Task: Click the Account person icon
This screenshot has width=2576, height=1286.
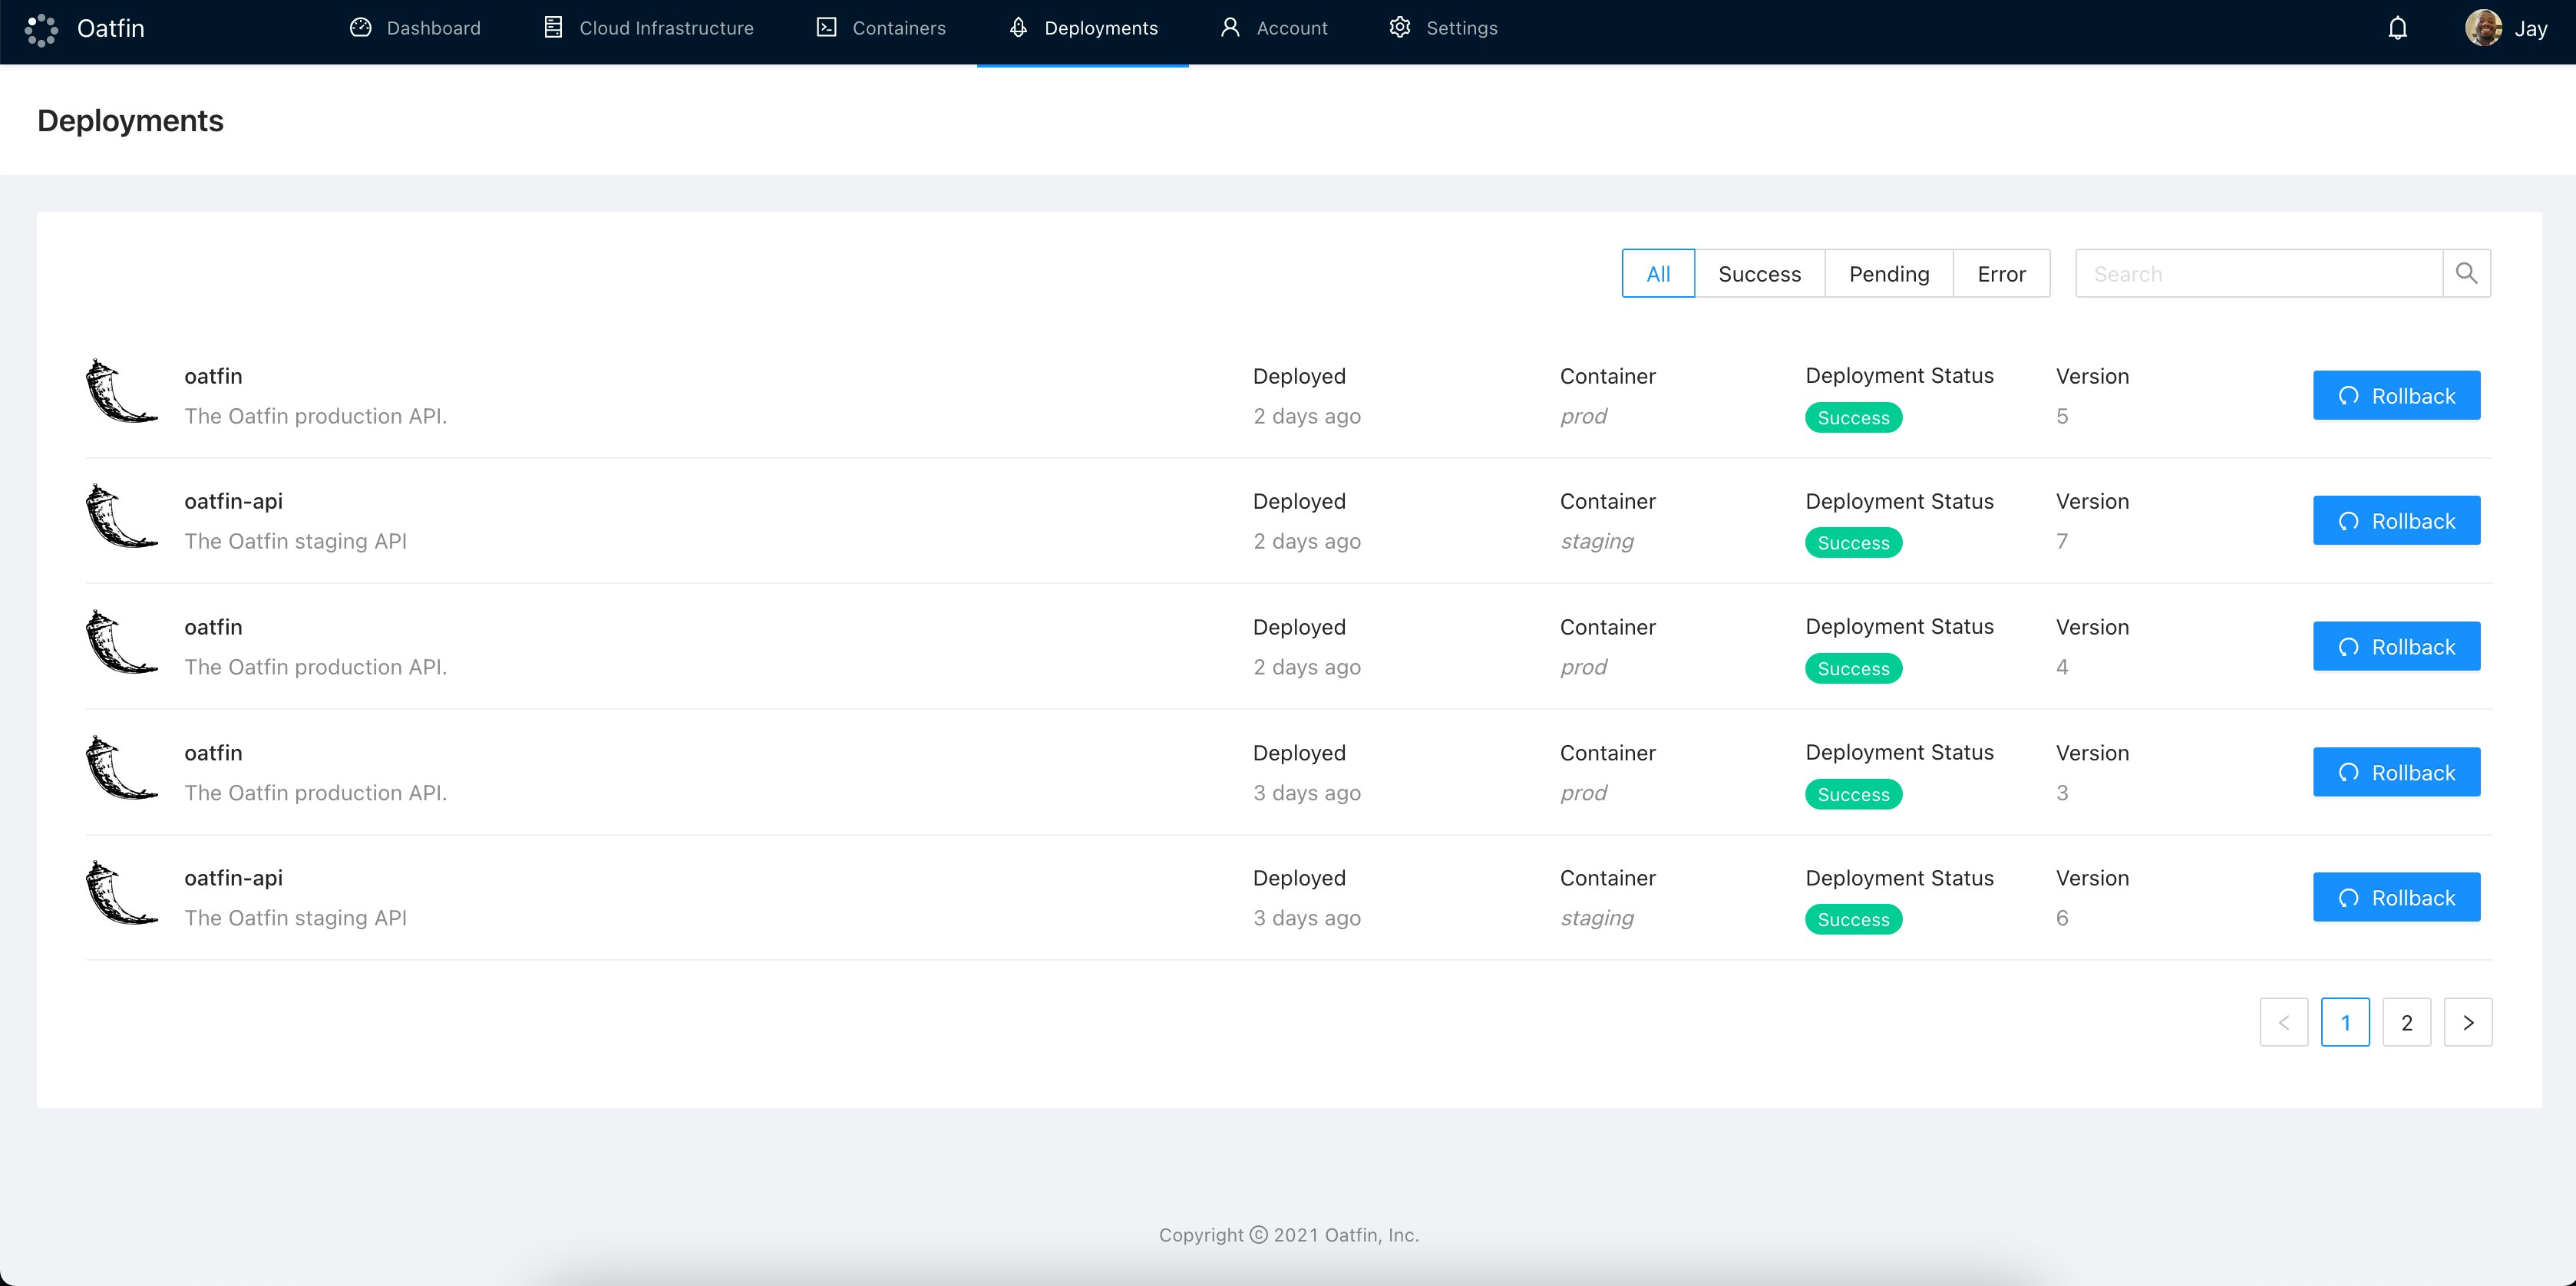Action: click(x=1230, y=28)
